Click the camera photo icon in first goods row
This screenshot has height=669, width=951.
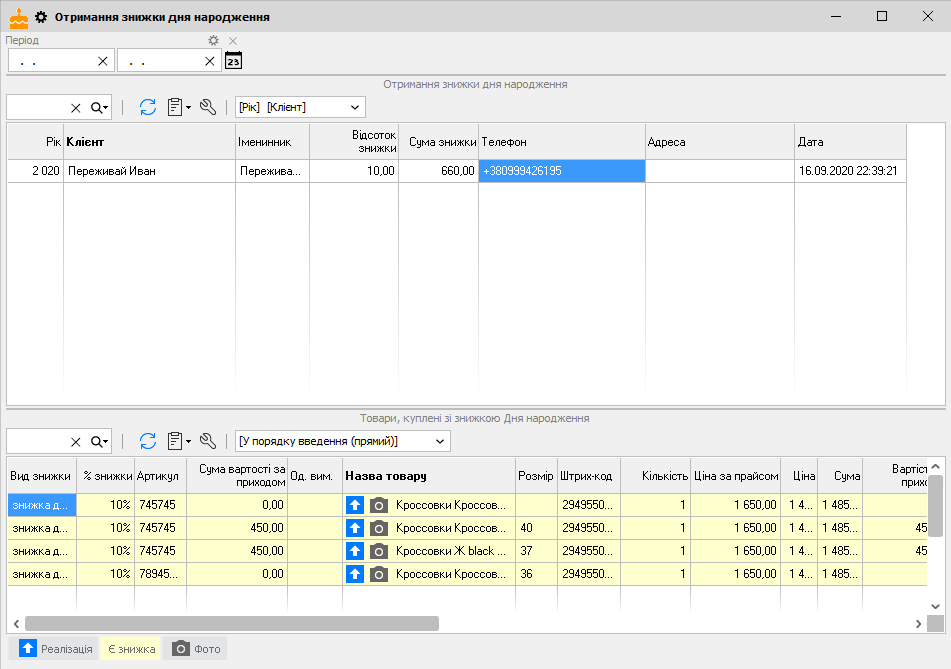[378, 505]
